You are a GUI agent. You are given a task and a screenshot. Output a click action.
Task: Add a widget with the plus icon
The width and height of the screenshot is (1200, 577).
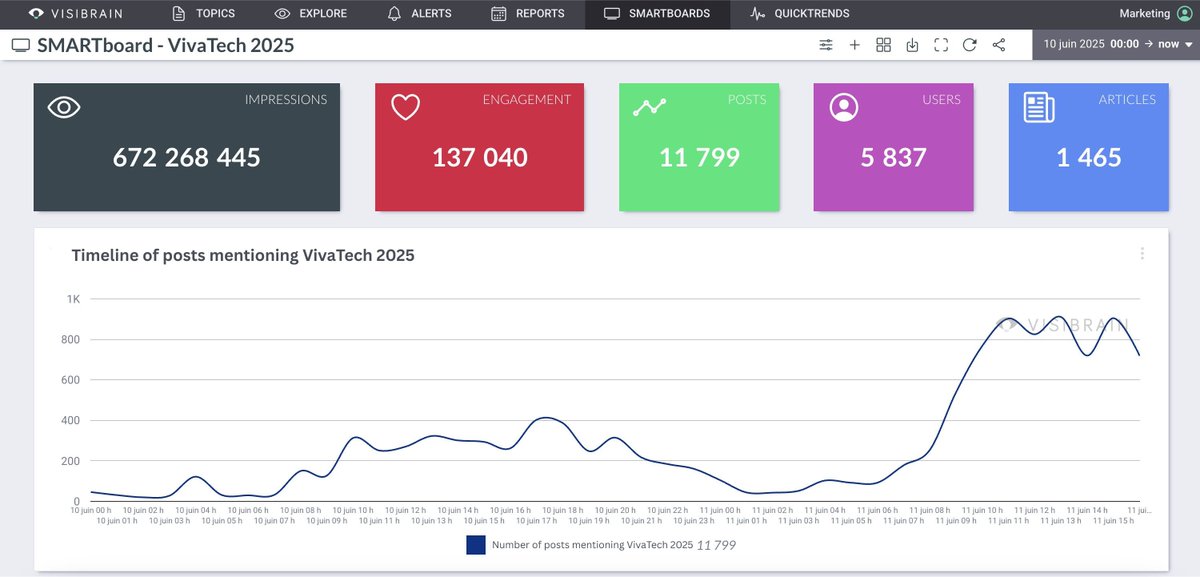click(854, 45)
